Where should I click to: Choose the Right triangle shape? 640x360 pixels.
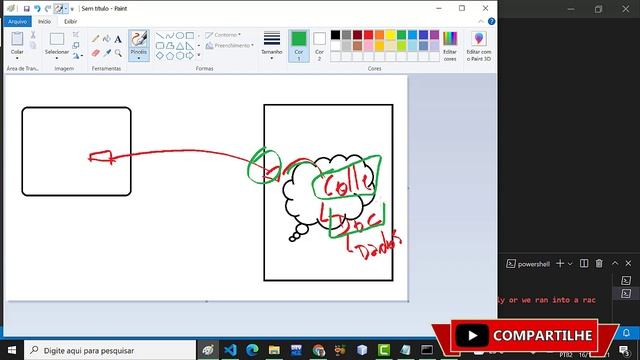pos(190,46)
